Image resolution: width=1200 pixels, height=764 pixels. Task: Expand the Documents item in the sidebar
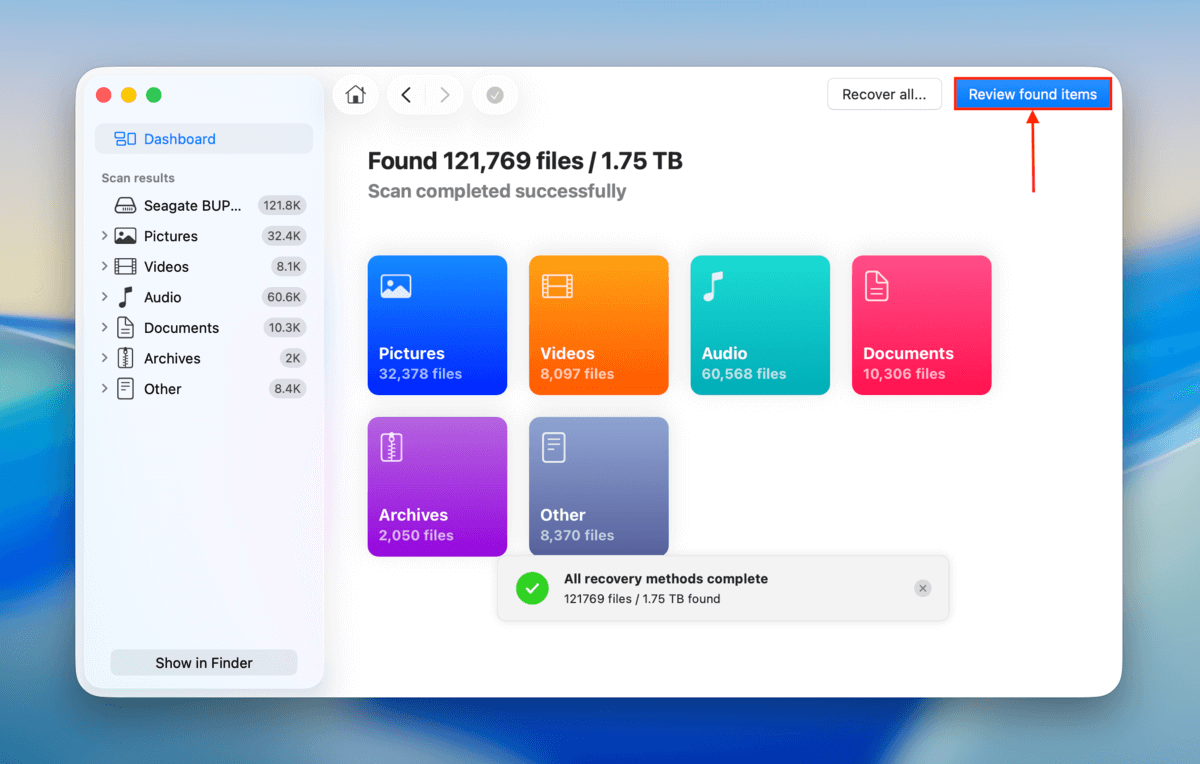coord(104,327)
